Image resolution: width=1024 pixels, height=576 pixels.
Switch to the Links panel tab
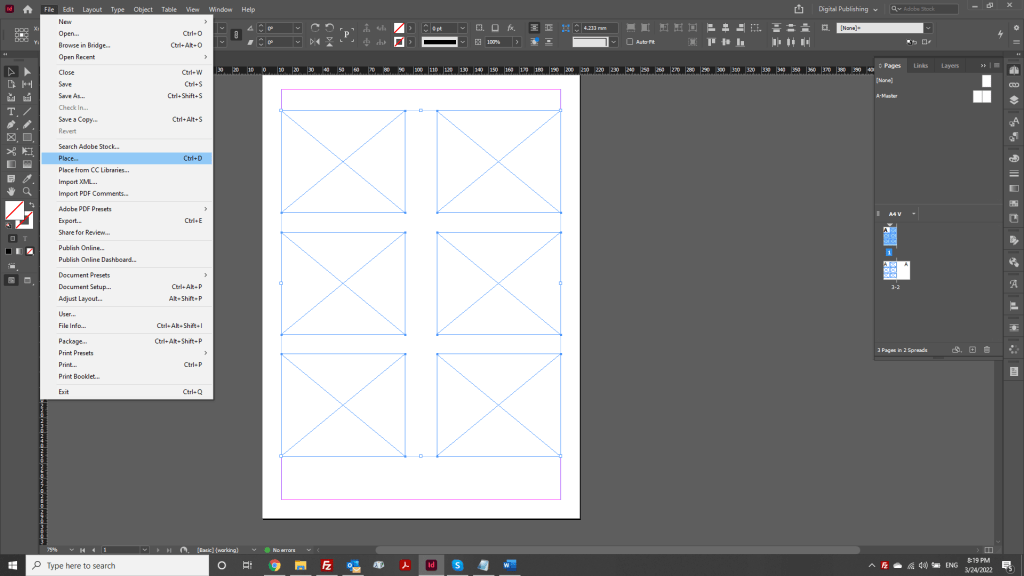[x=919, y=65]
